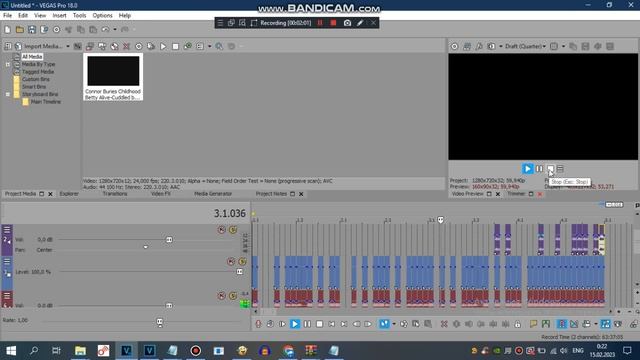The image size is (640, 360).
Task: Capture Bandicam screenshot with camera icon
Action: click(x=347, y=23)
